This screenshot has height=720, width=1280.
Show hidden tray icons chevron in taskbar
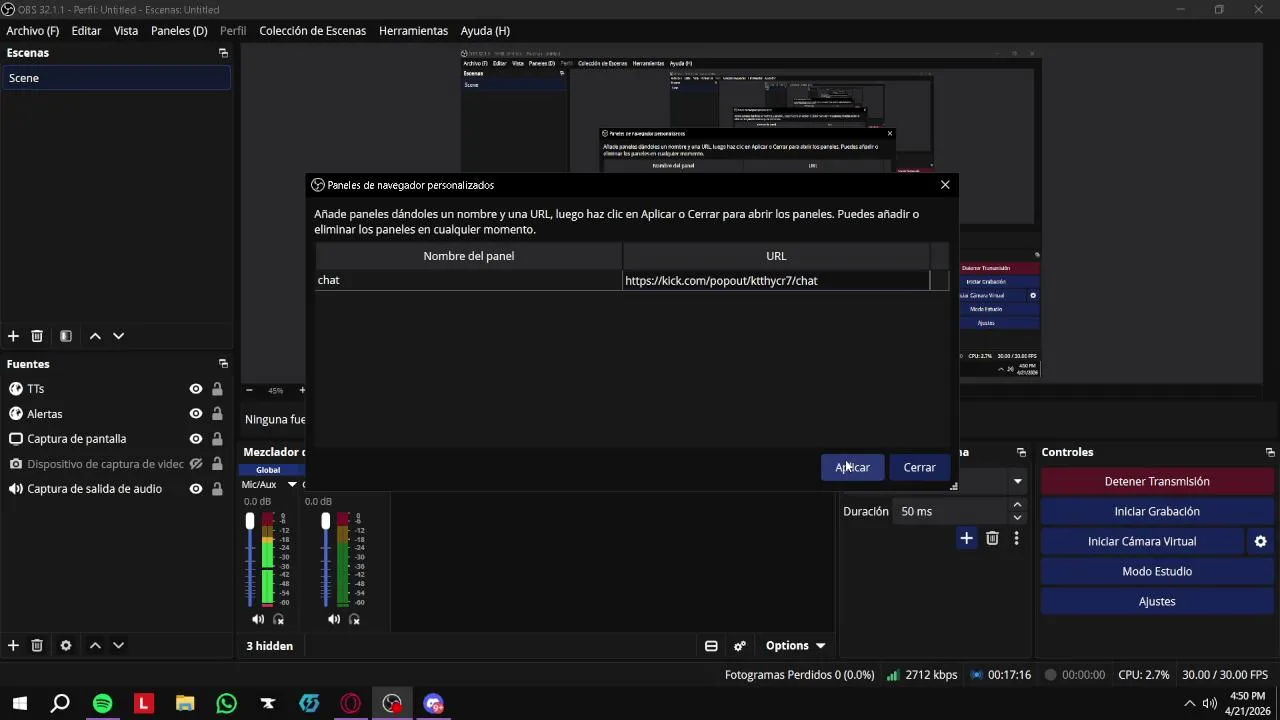click(x=1189, y=703)
